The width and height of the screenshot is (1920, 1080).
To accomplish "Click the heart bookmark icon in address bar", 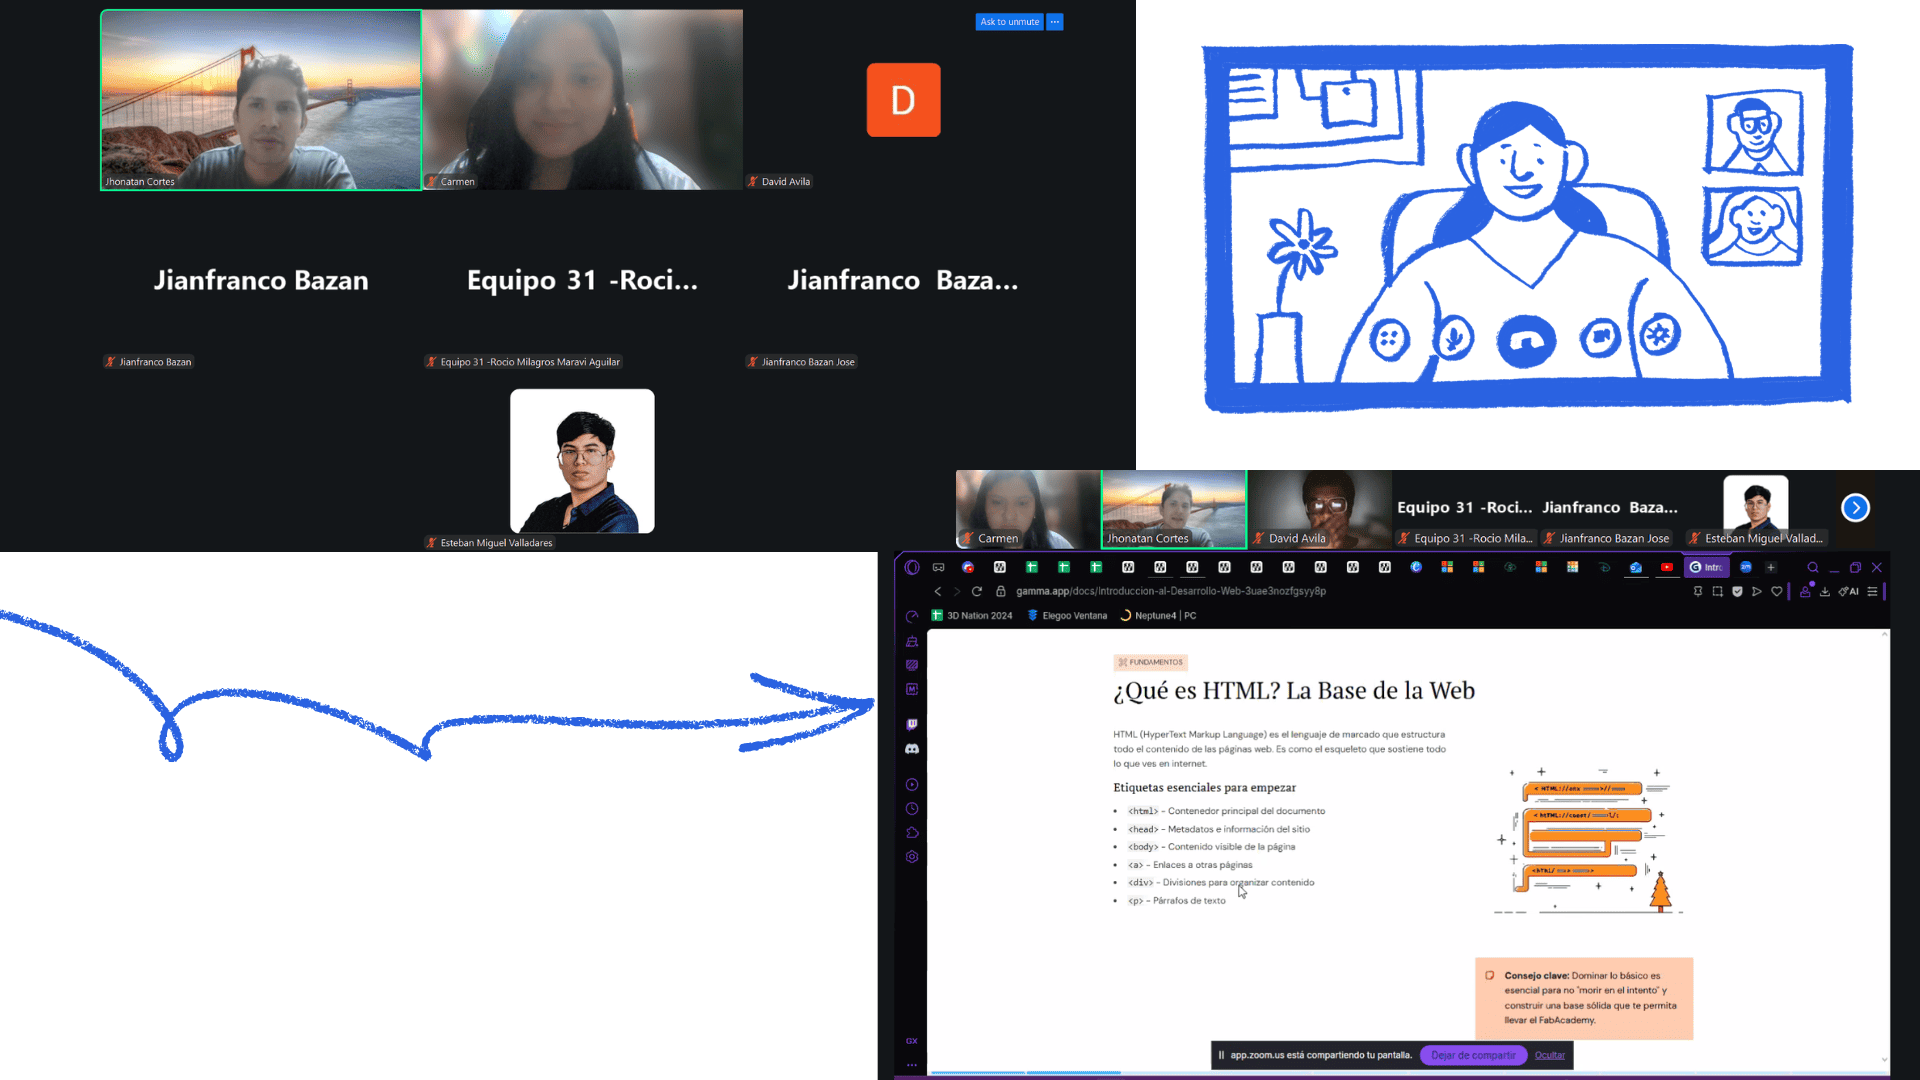I will coord(1777,591).
